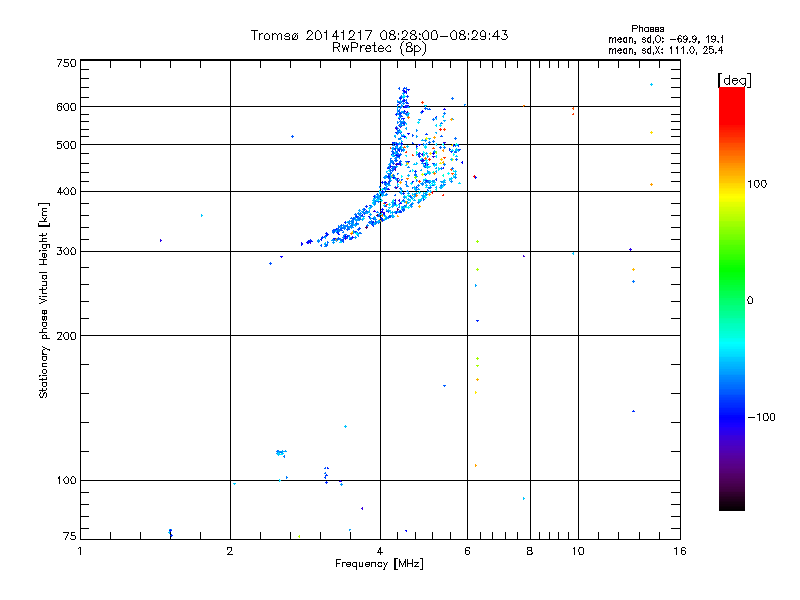Click the 'mean, sd,X: 111.0, 25.4' statistic
Image resolution: width=800 pixels, height=600 pixels.
point(666,50)
